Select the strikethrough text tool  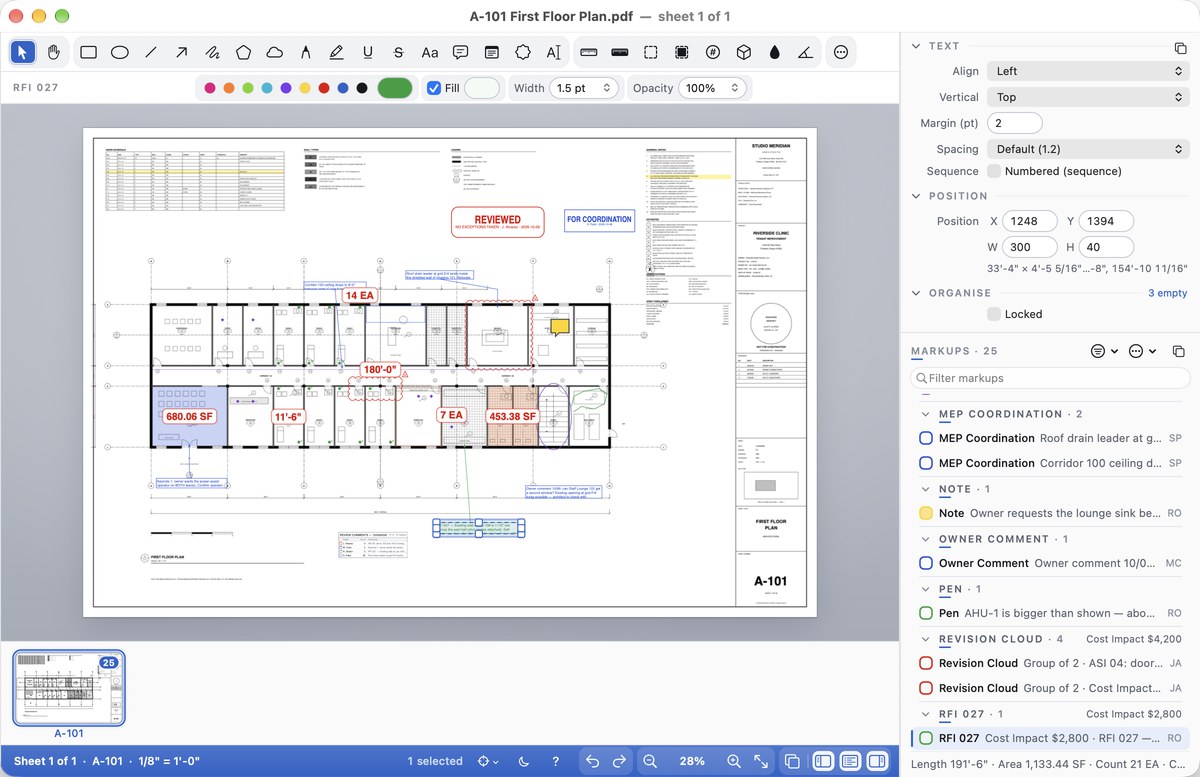point(398,52)
